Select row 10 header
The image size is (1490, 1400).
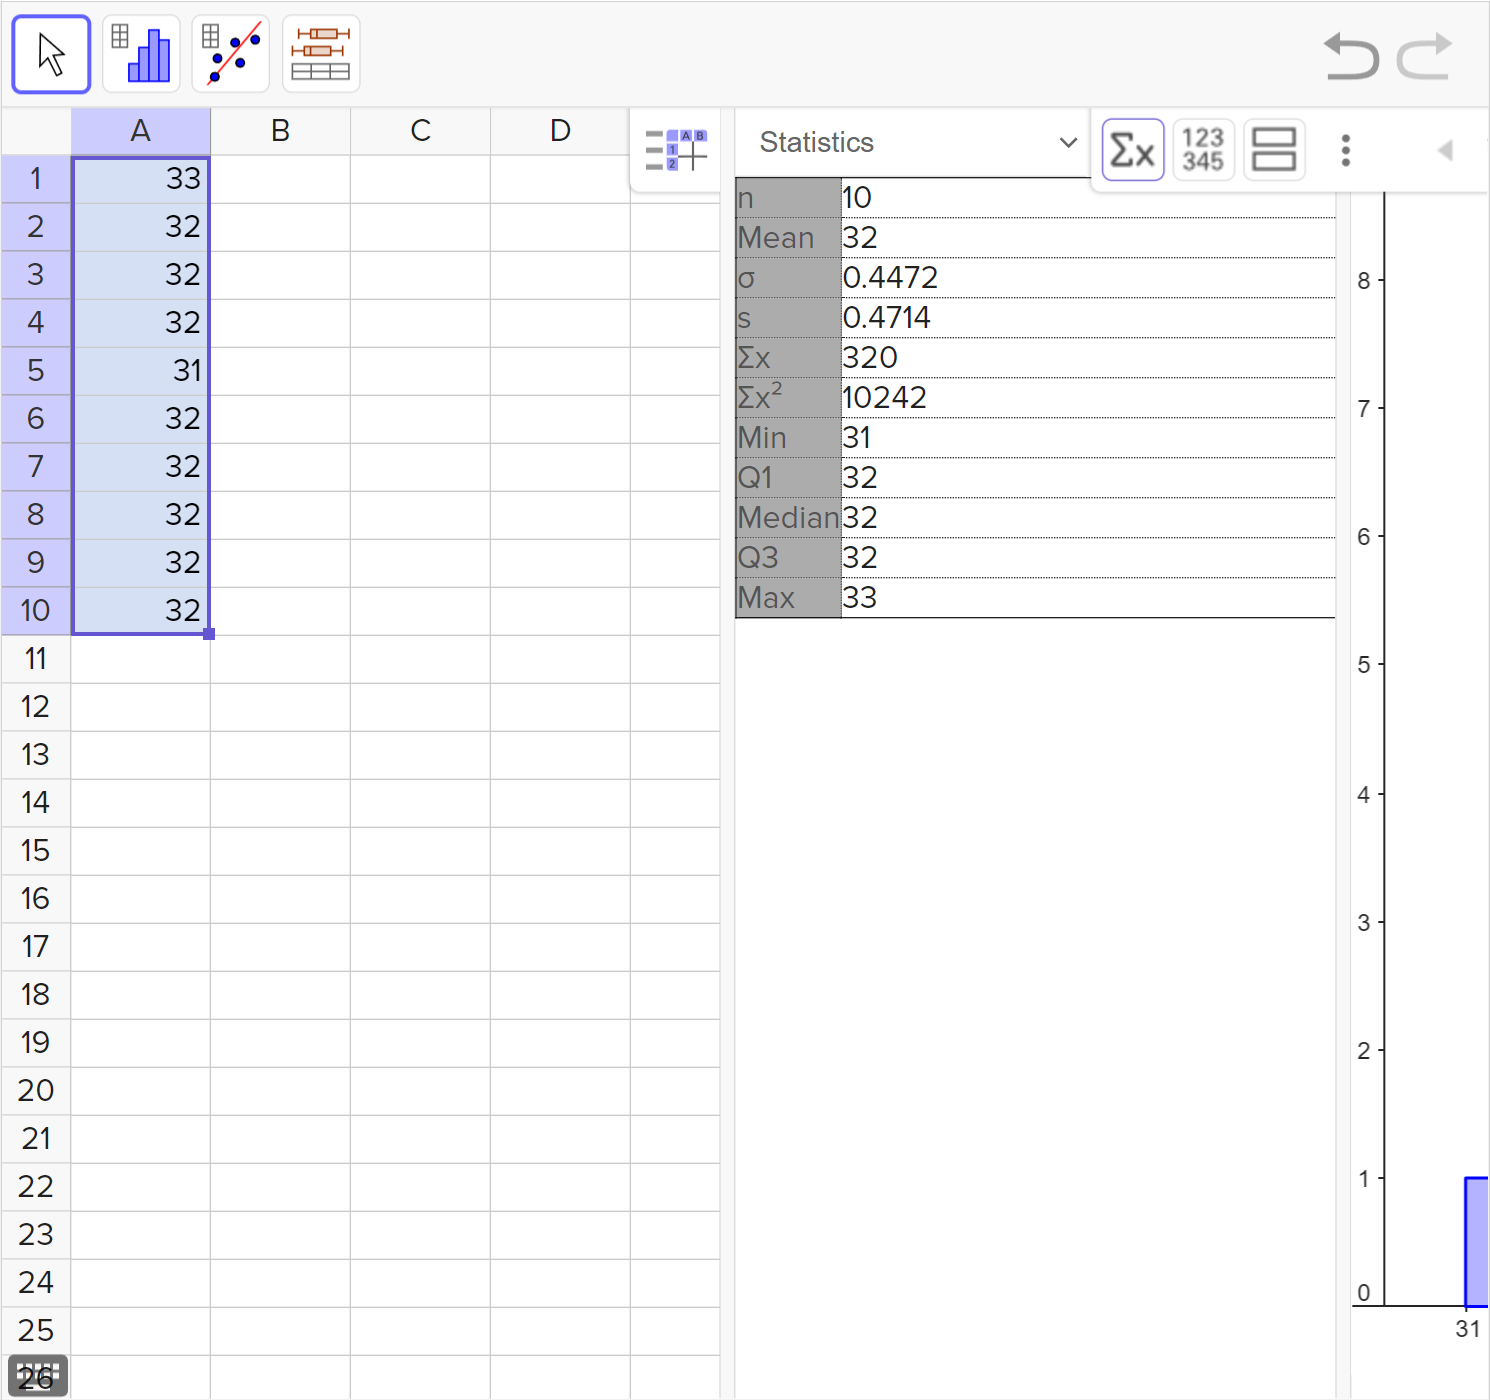pos(35,611)
